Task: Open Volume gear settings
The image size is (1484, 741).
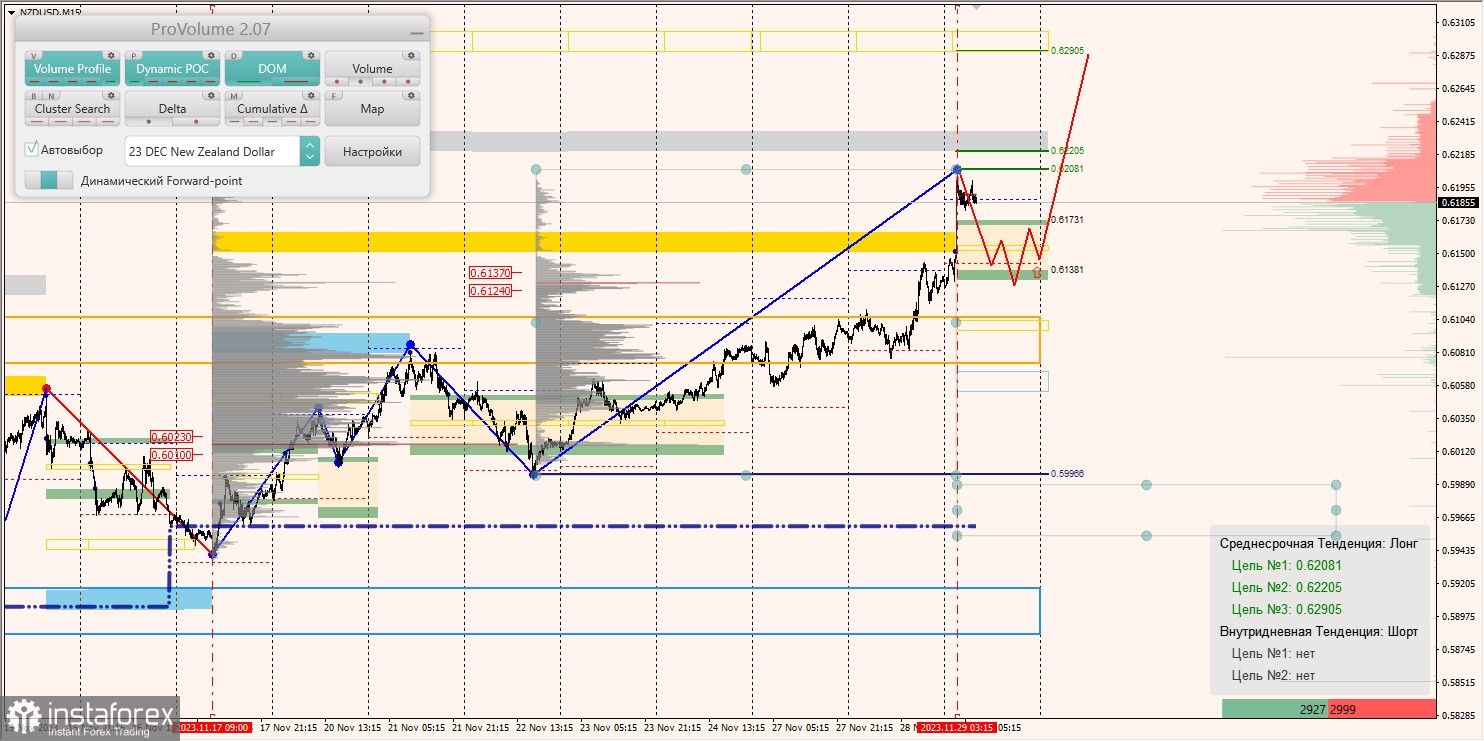Action: pyautogui.click(x=411, y=56)
